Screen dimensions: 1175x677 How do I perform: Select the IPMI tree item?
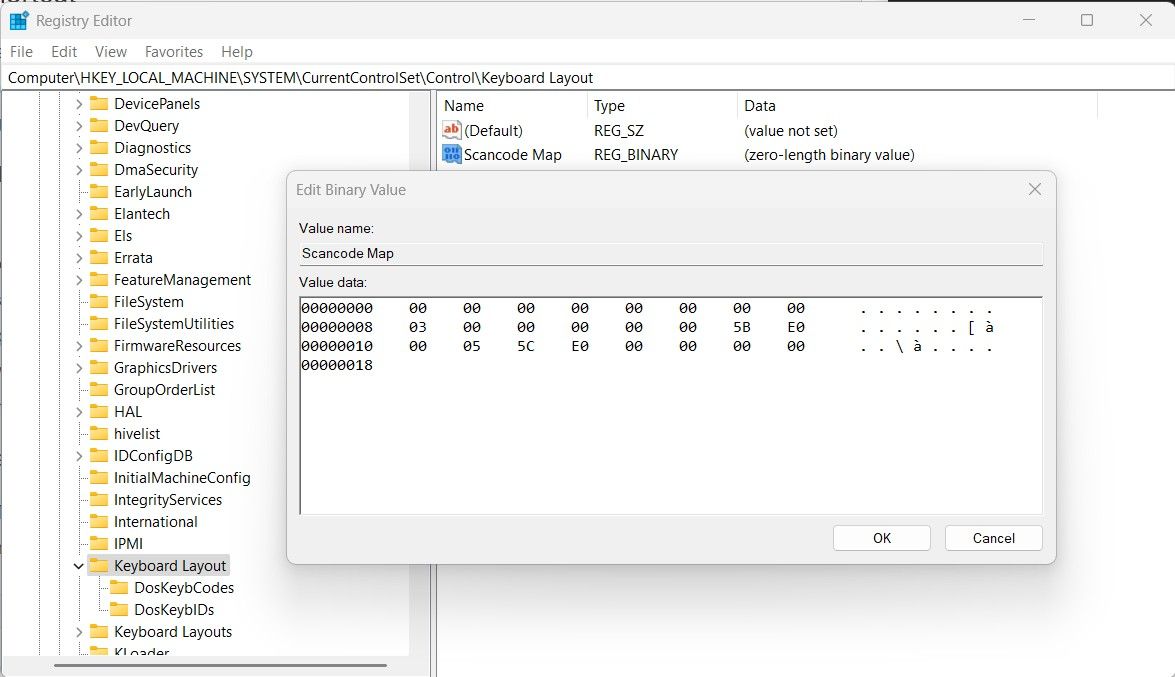pos(128,544)
